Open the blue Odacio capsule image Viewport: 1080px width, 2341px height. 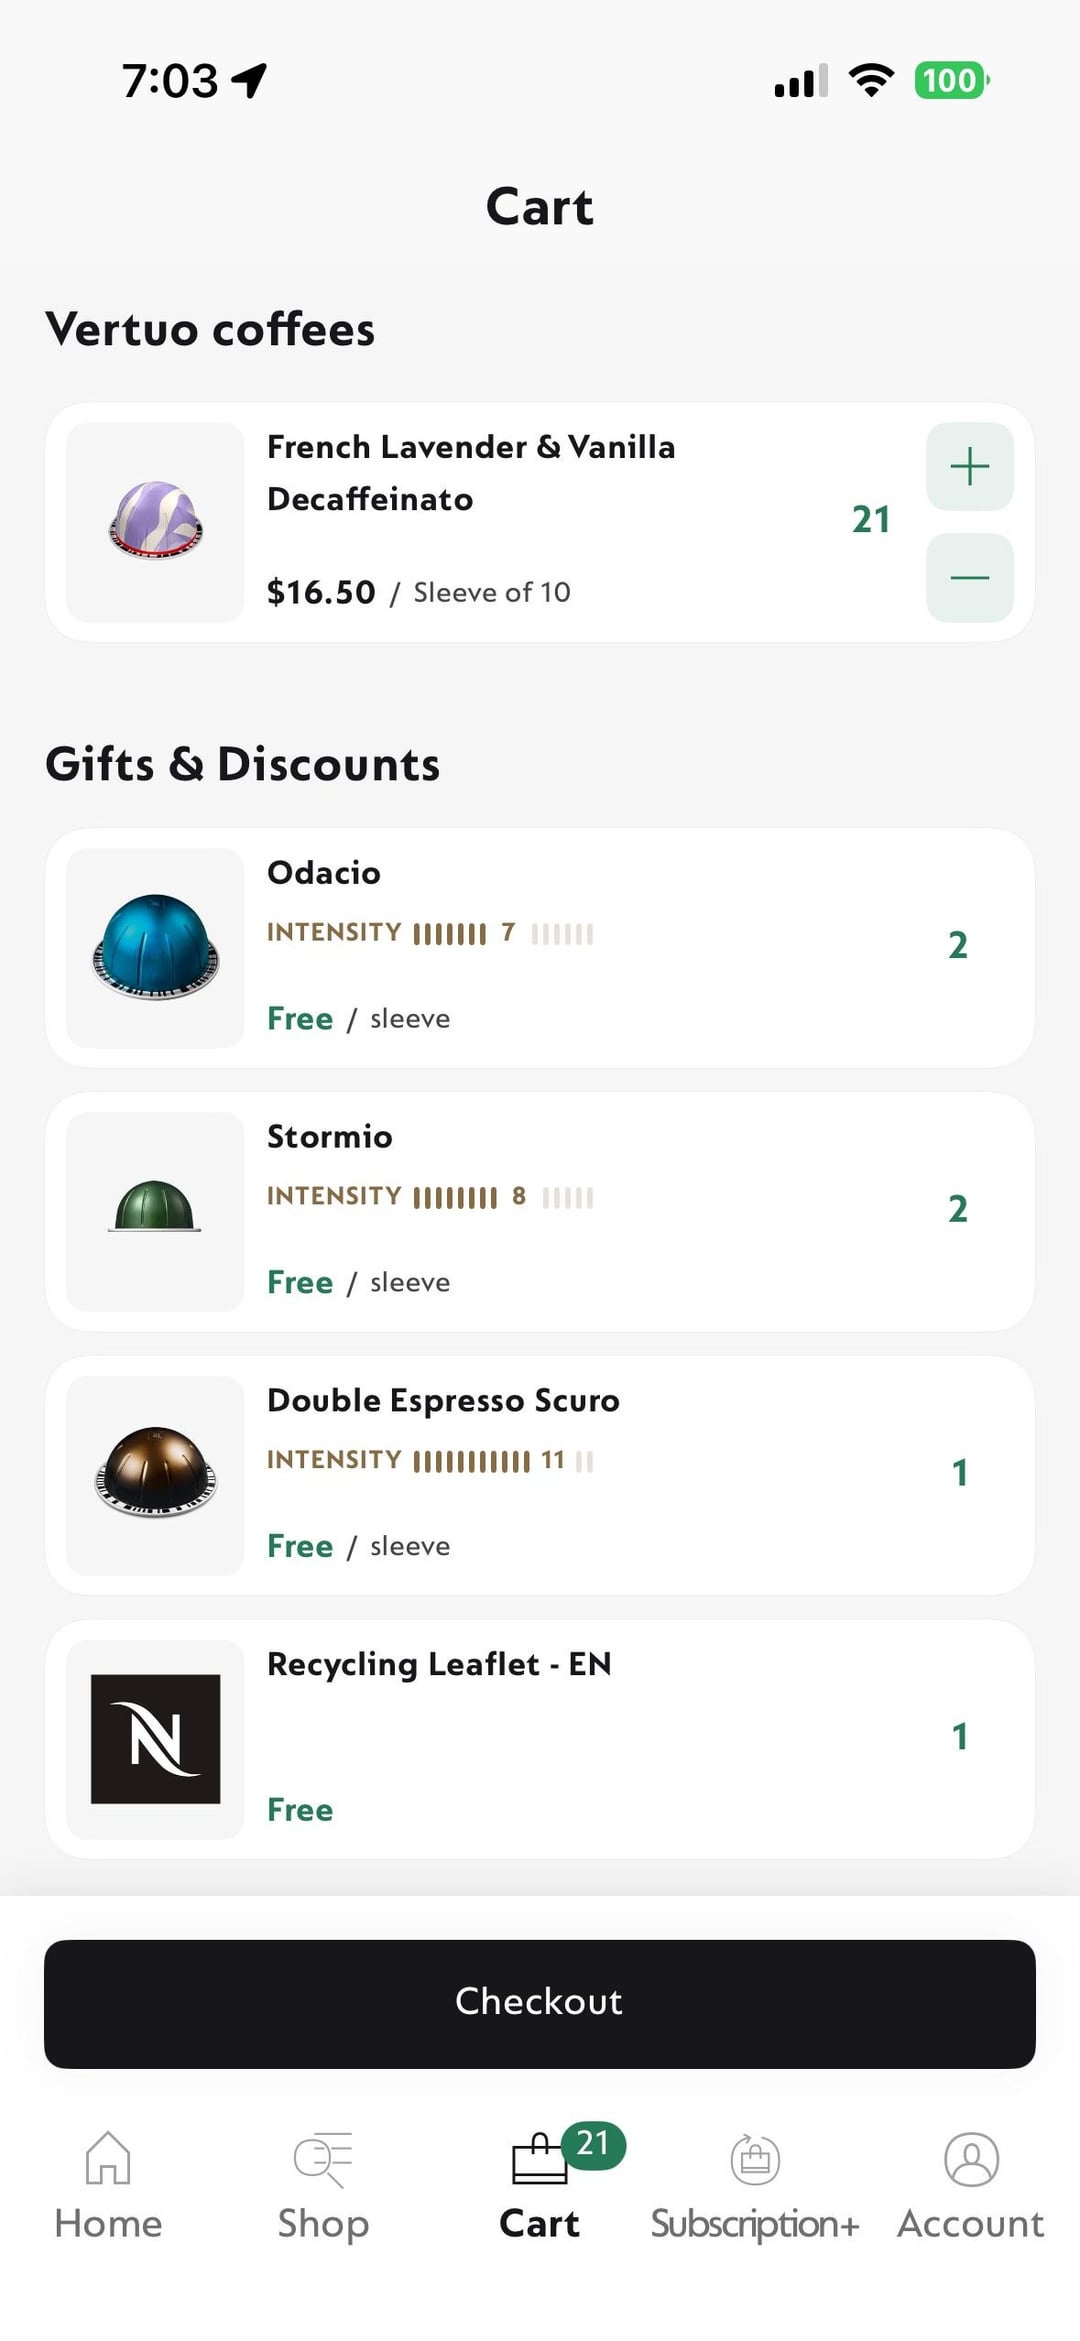[155, 948]
